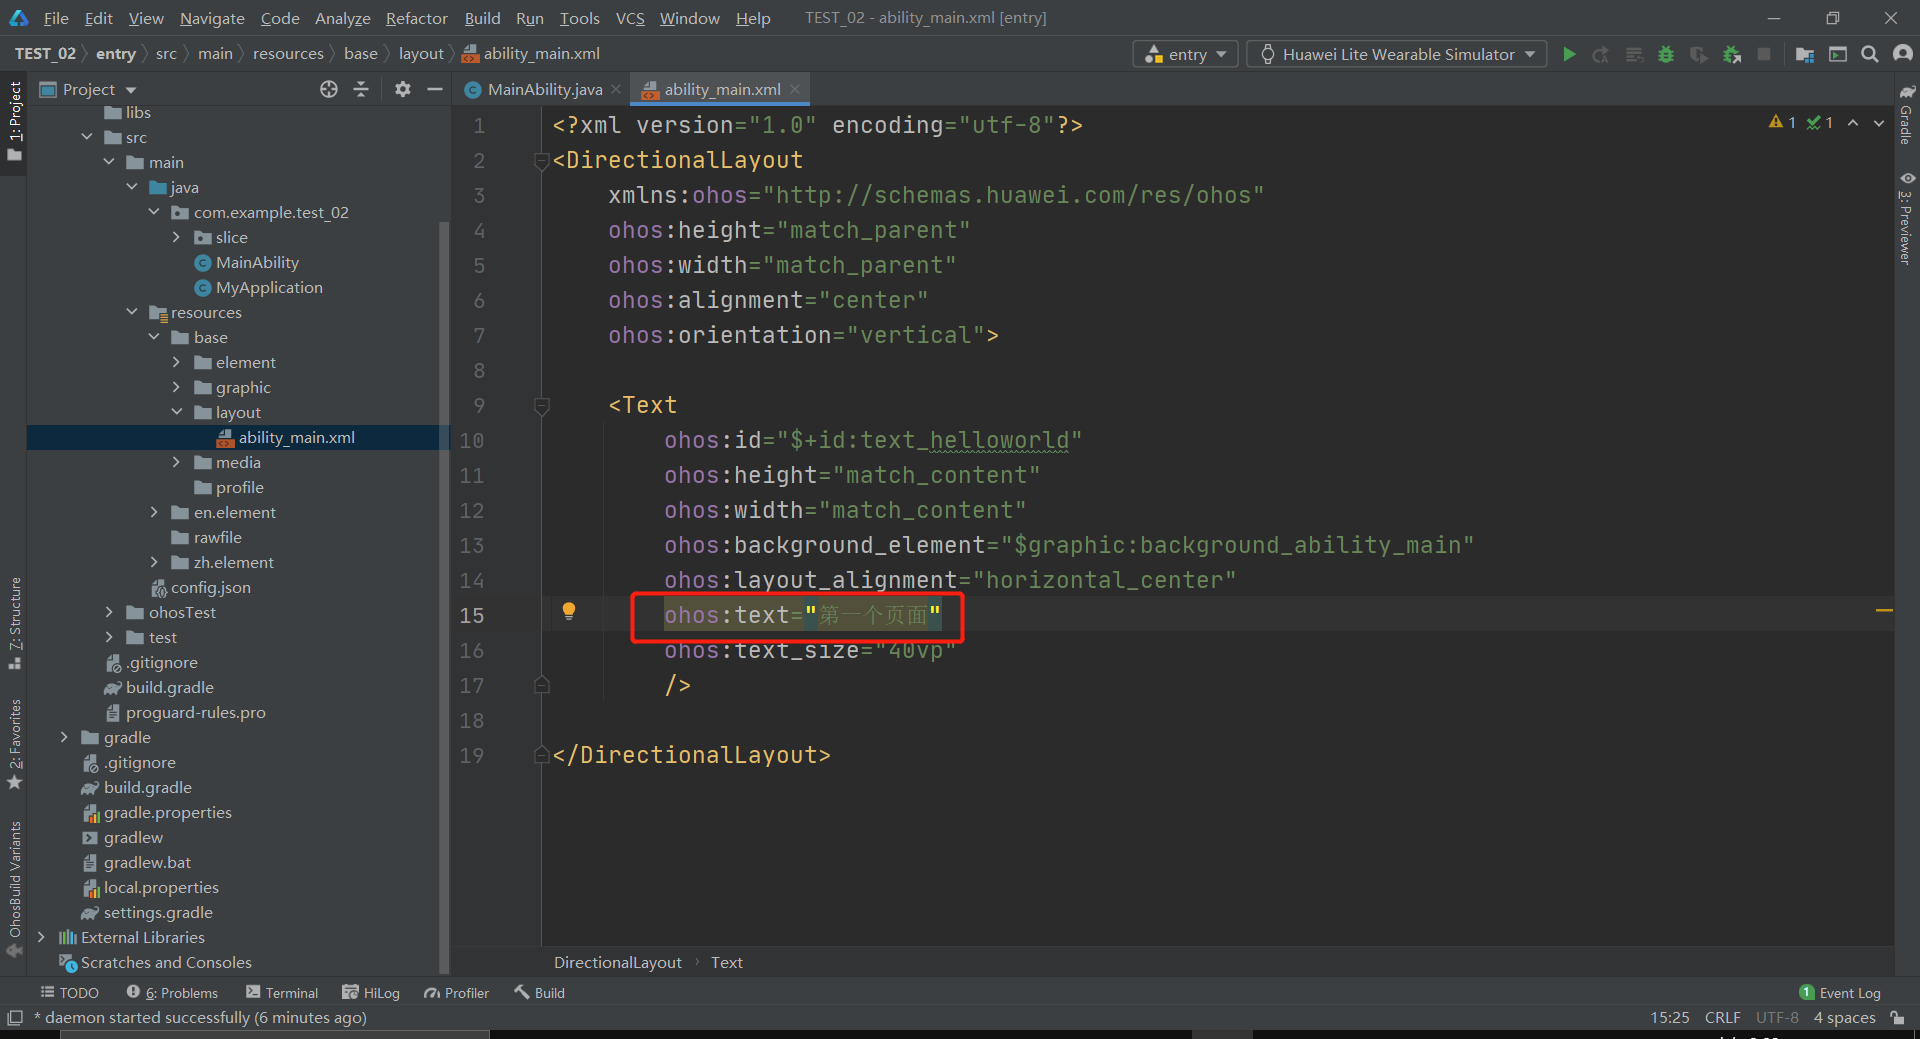Viewport: 1920px width, 1039px height.
Task: Click the Attach Debugger to Process icon
Action: pos(1732,54)
